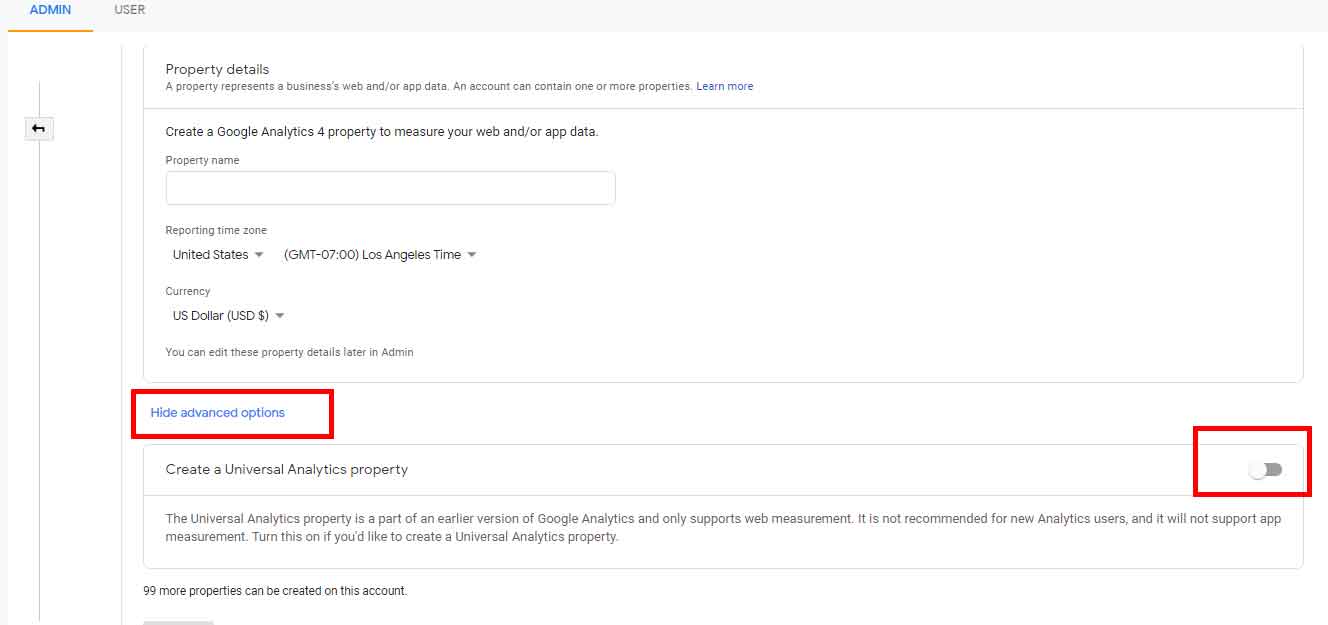Click the back arrow to return

pos(39,128)
